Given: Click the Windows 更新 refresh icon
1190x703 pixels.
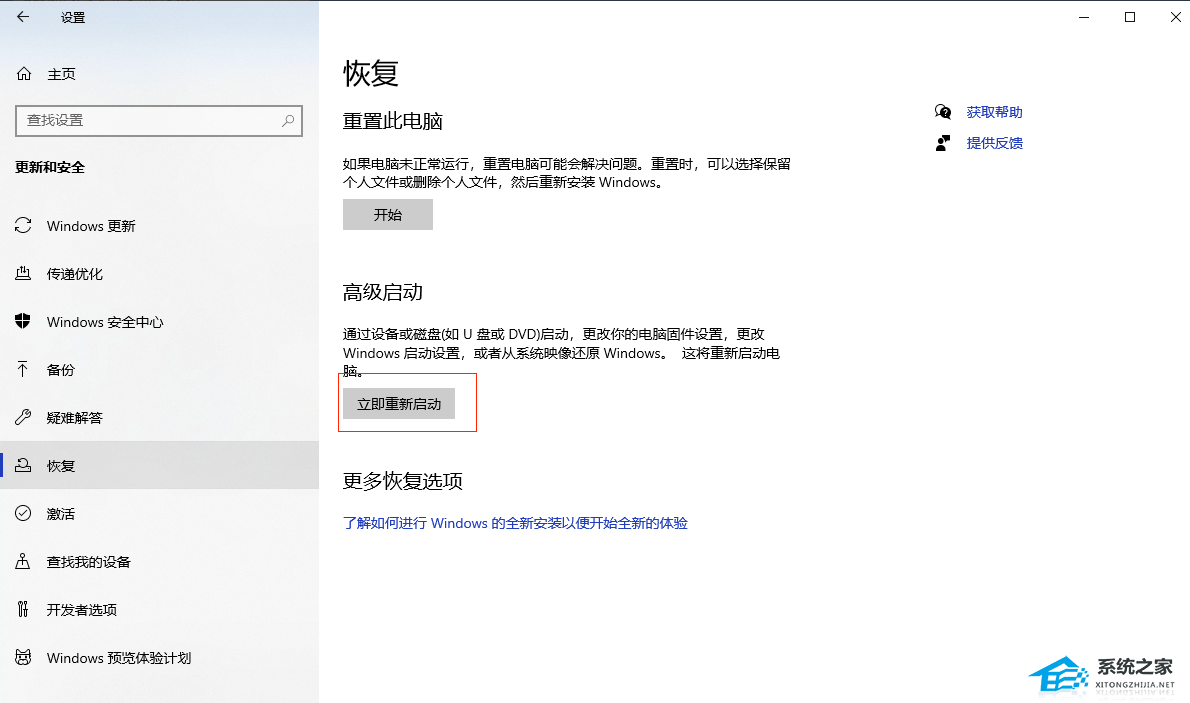Looking at the screenshot, I should point(23,225).
